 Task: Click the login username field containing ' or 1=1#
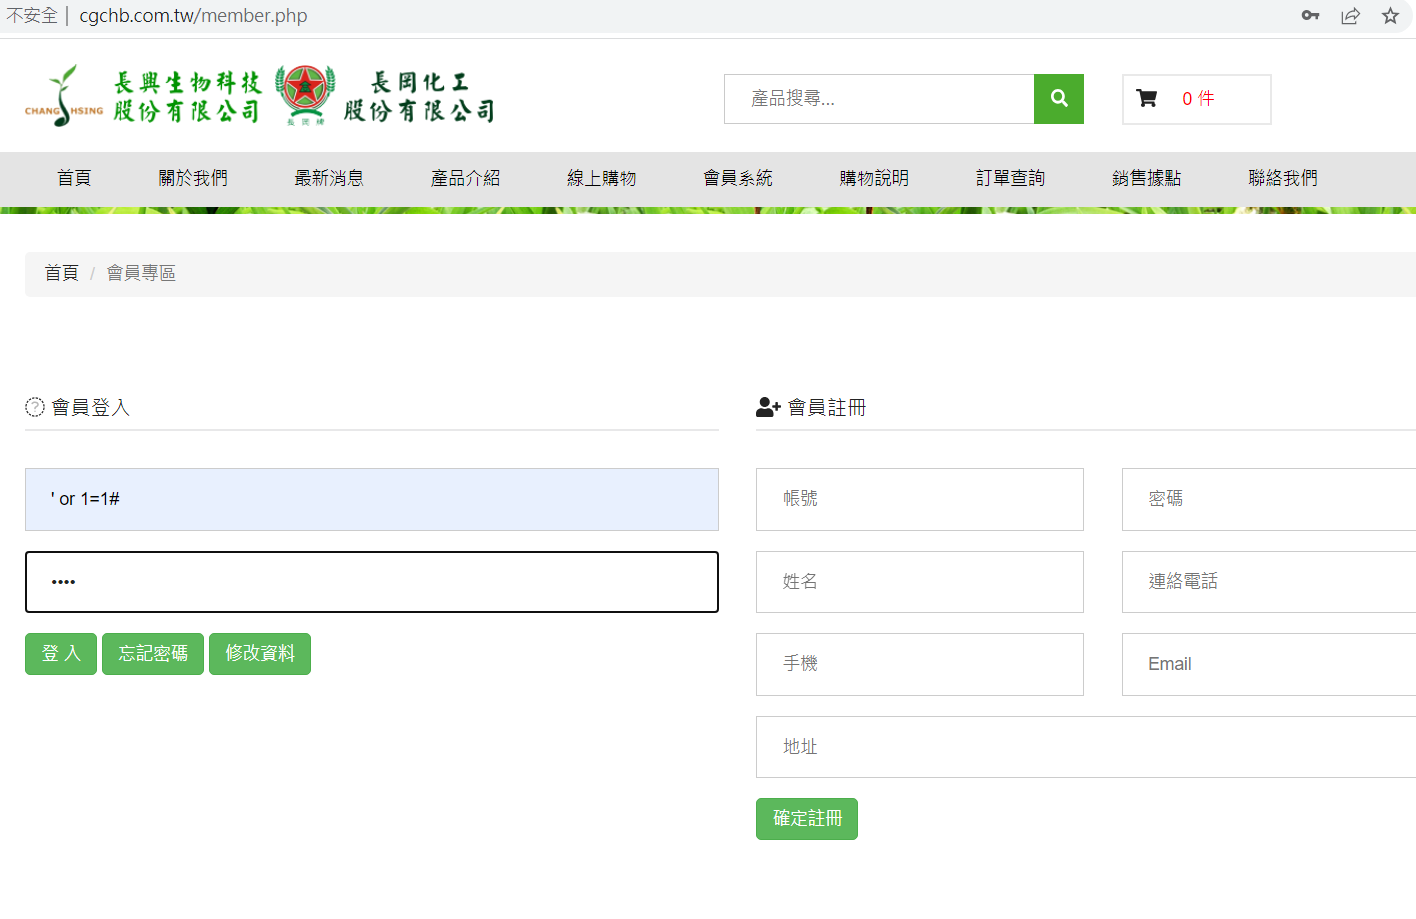click(x=372, y=499)
